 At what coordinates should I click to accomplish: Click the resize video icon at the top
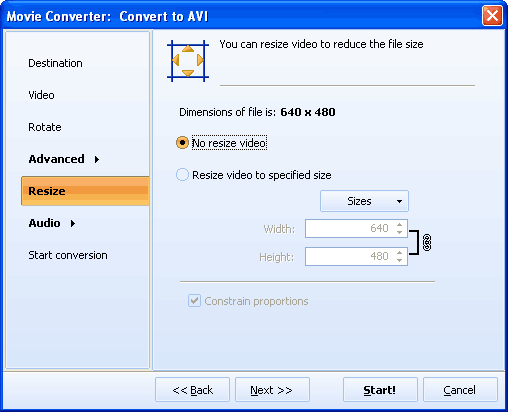[188, 61]
